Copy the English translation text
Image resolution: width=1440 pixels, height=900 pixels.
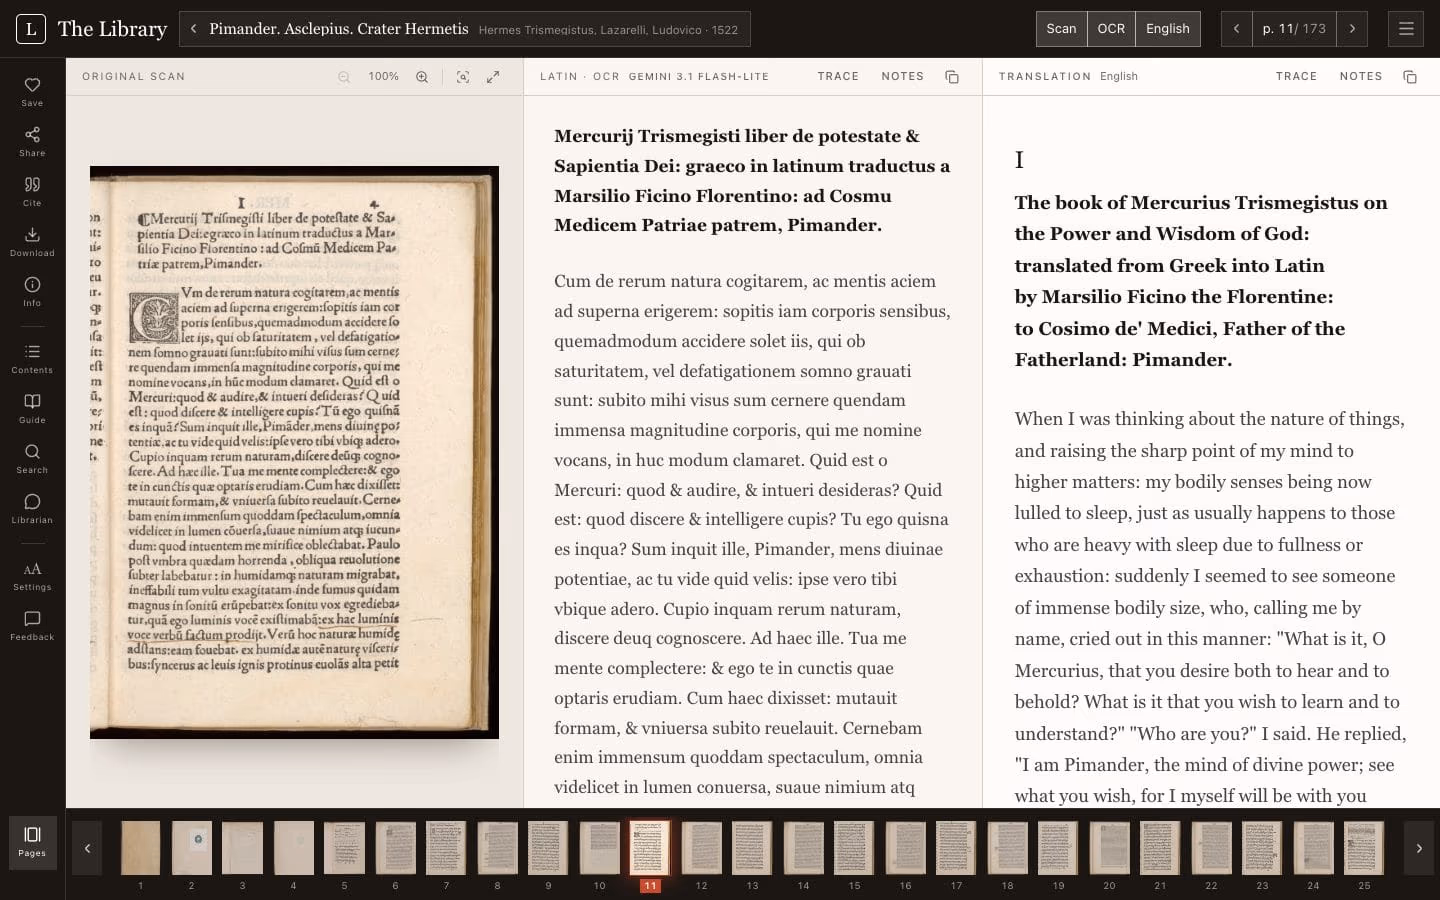(1410, 77)
